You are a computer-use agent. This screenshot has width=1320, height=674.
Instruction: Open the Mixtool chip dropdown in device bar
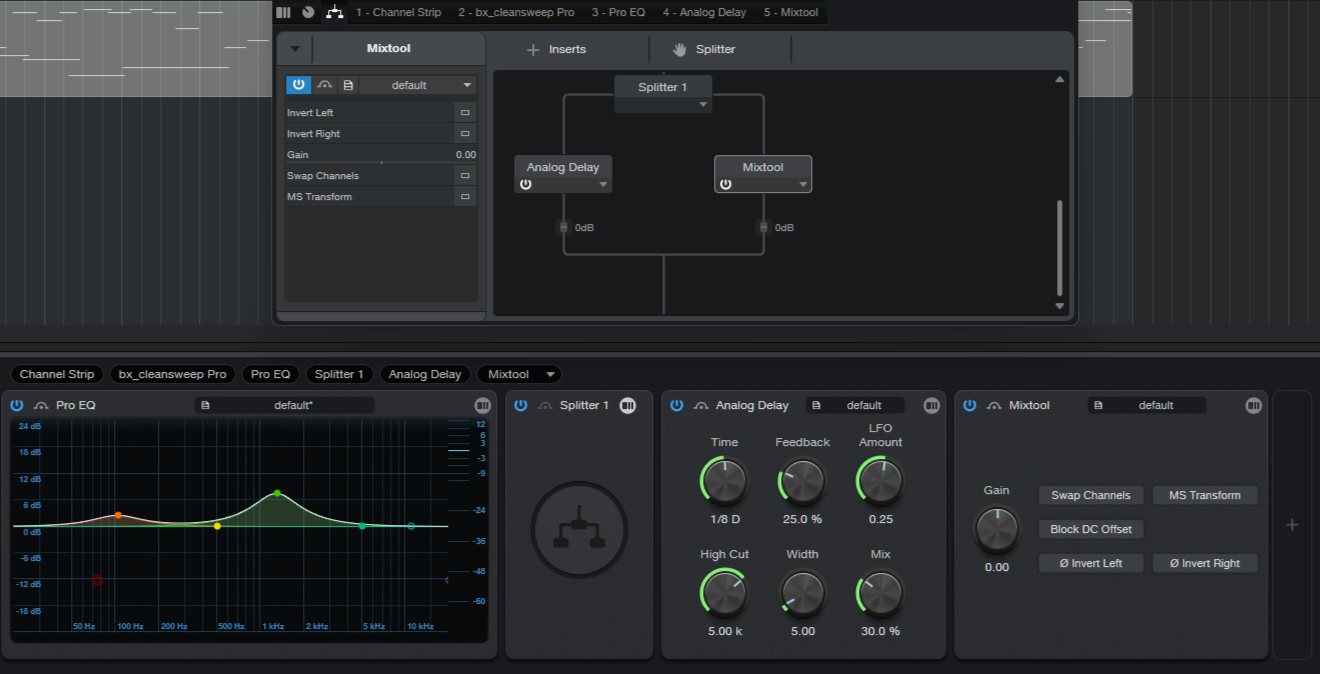549,374
